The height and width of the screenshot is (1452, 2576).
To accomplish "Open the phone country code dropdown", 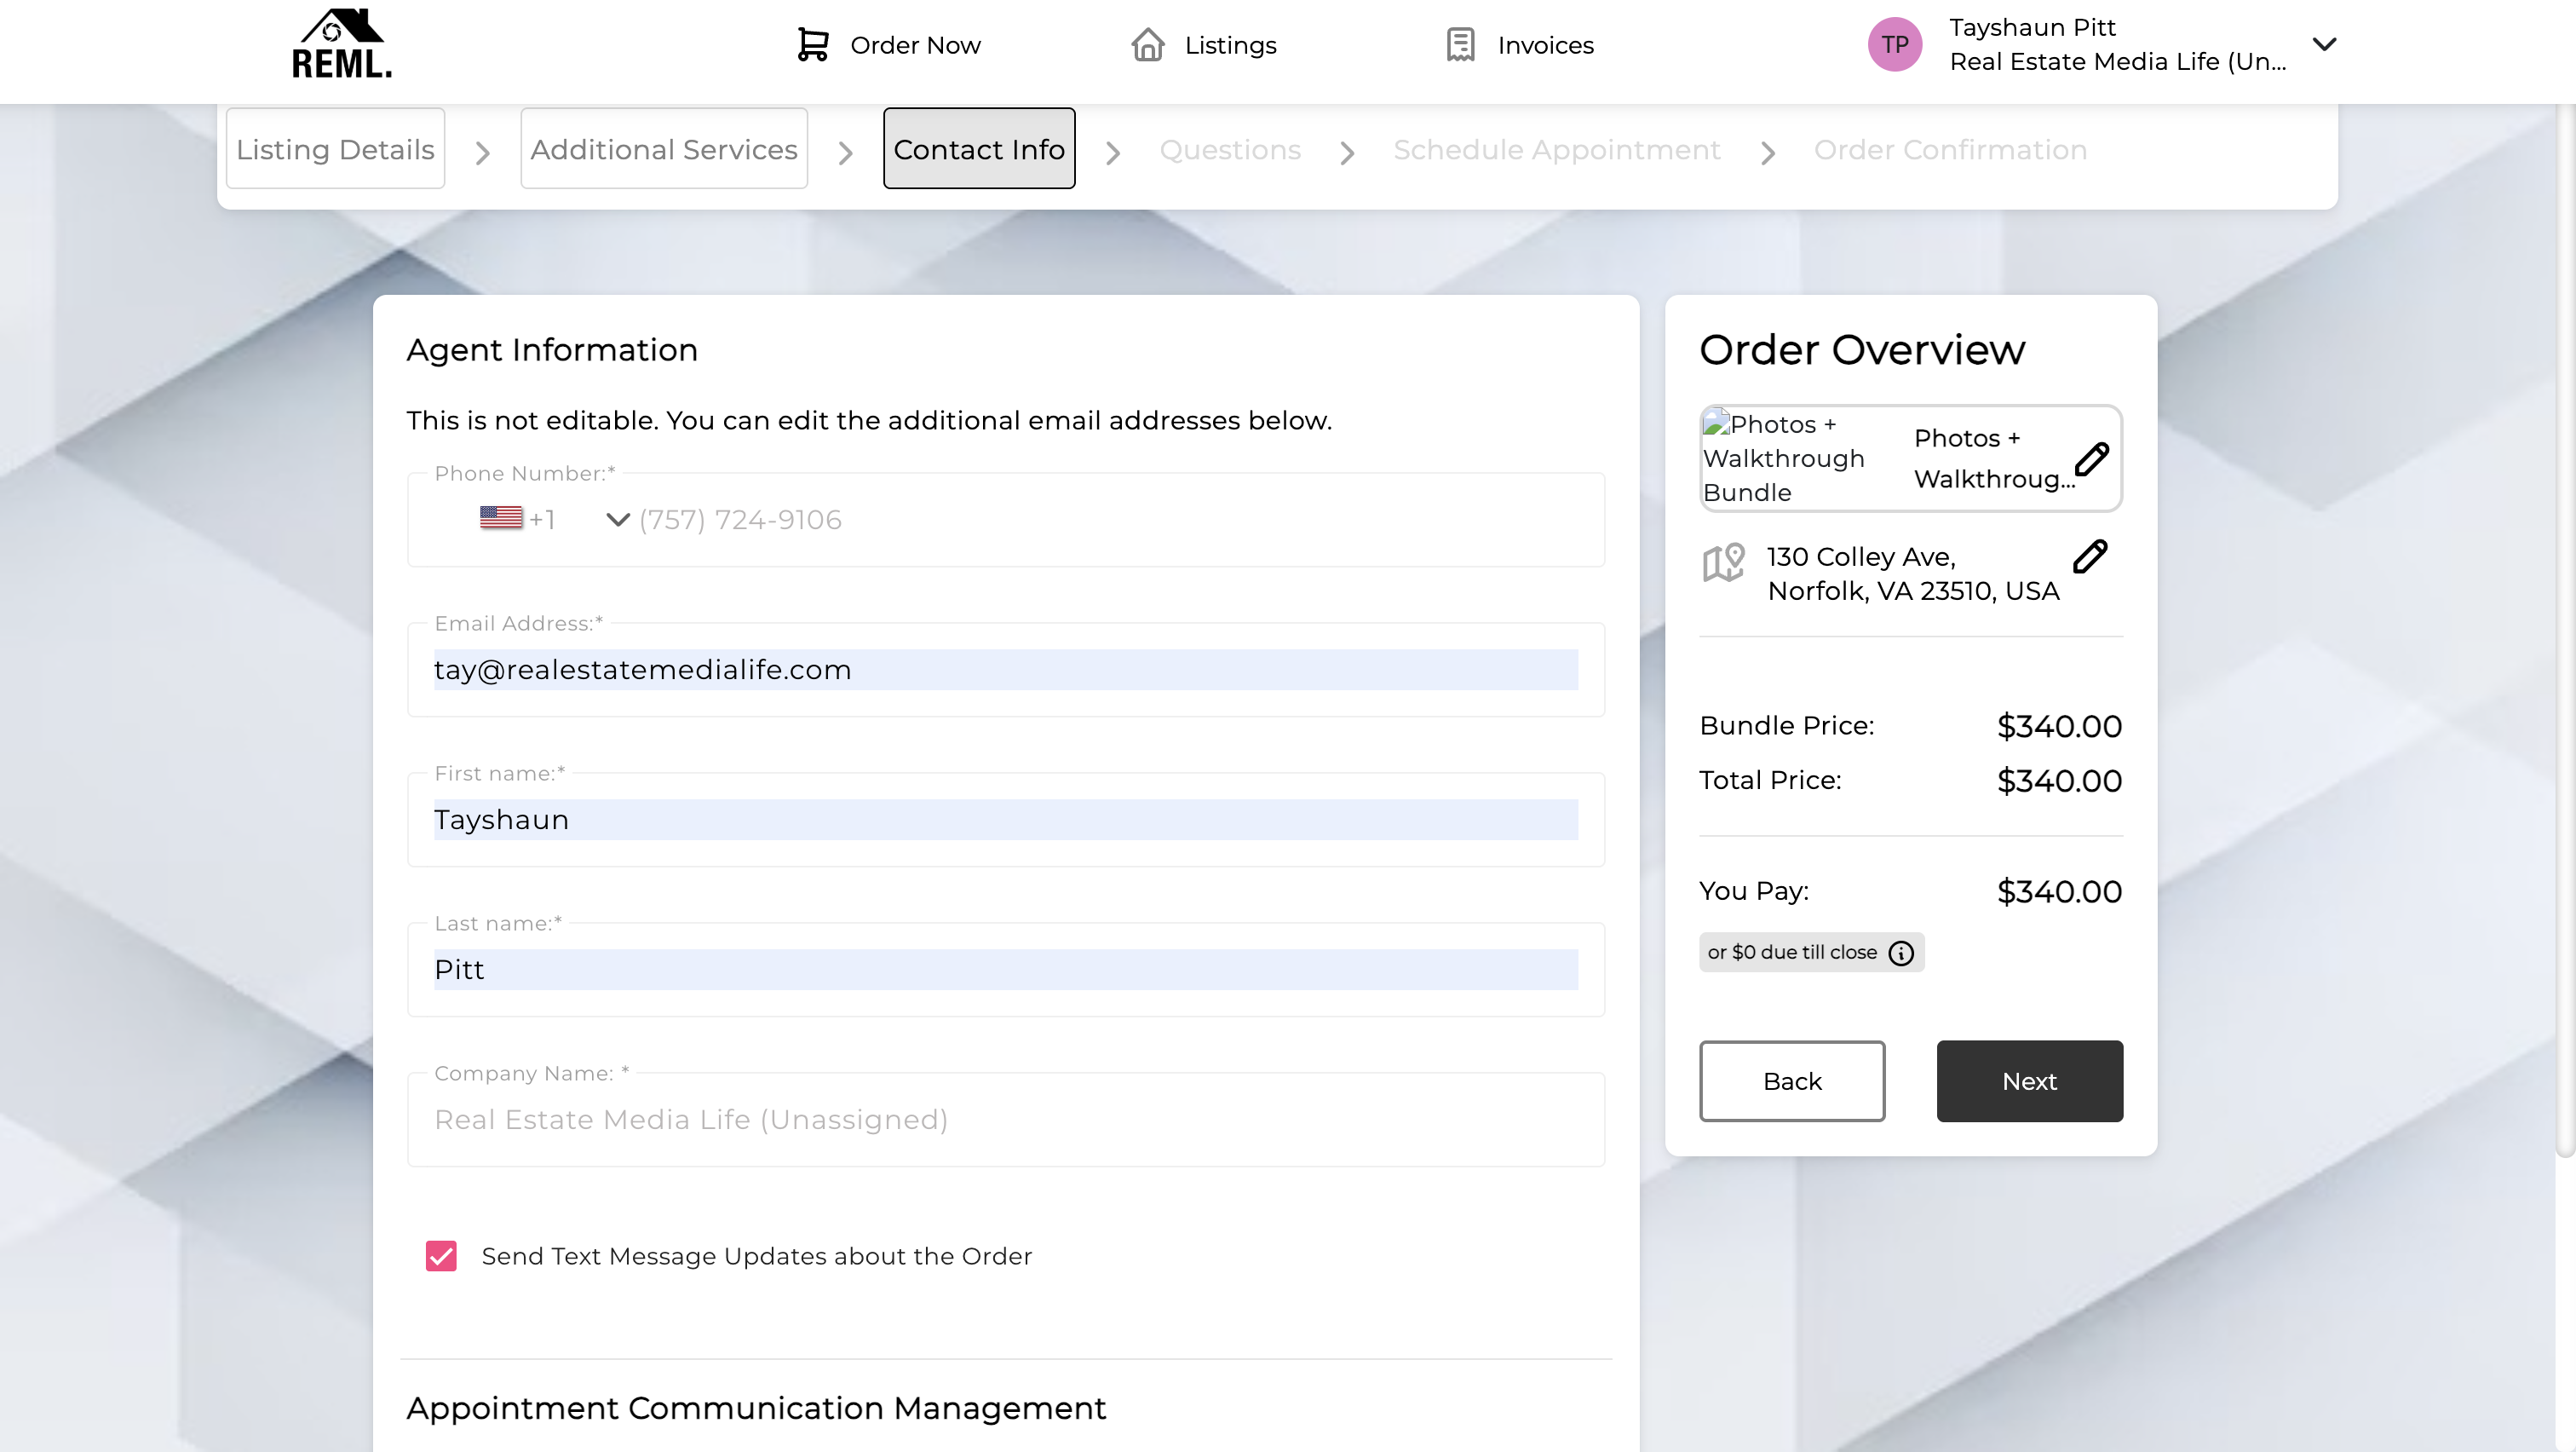I will click(x=618, y=519).
